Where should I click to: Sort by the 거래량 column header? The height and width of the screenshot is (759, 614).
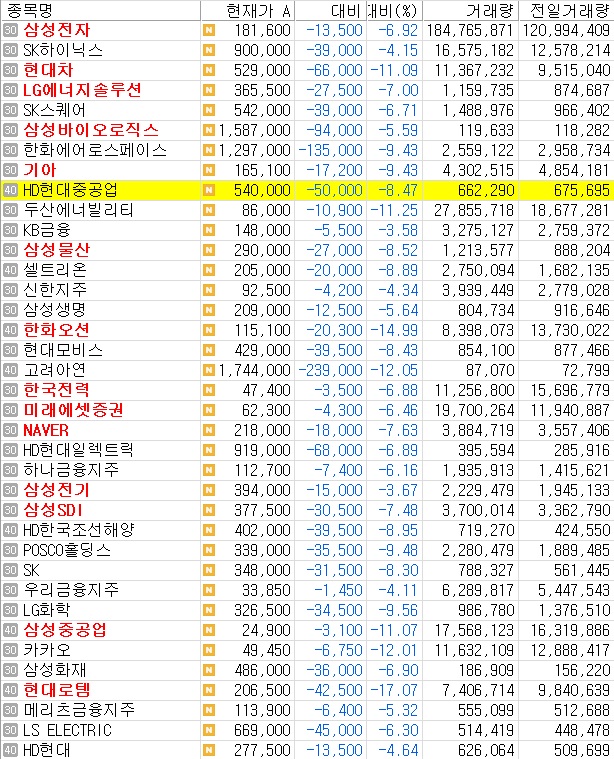tap(471, 10)
